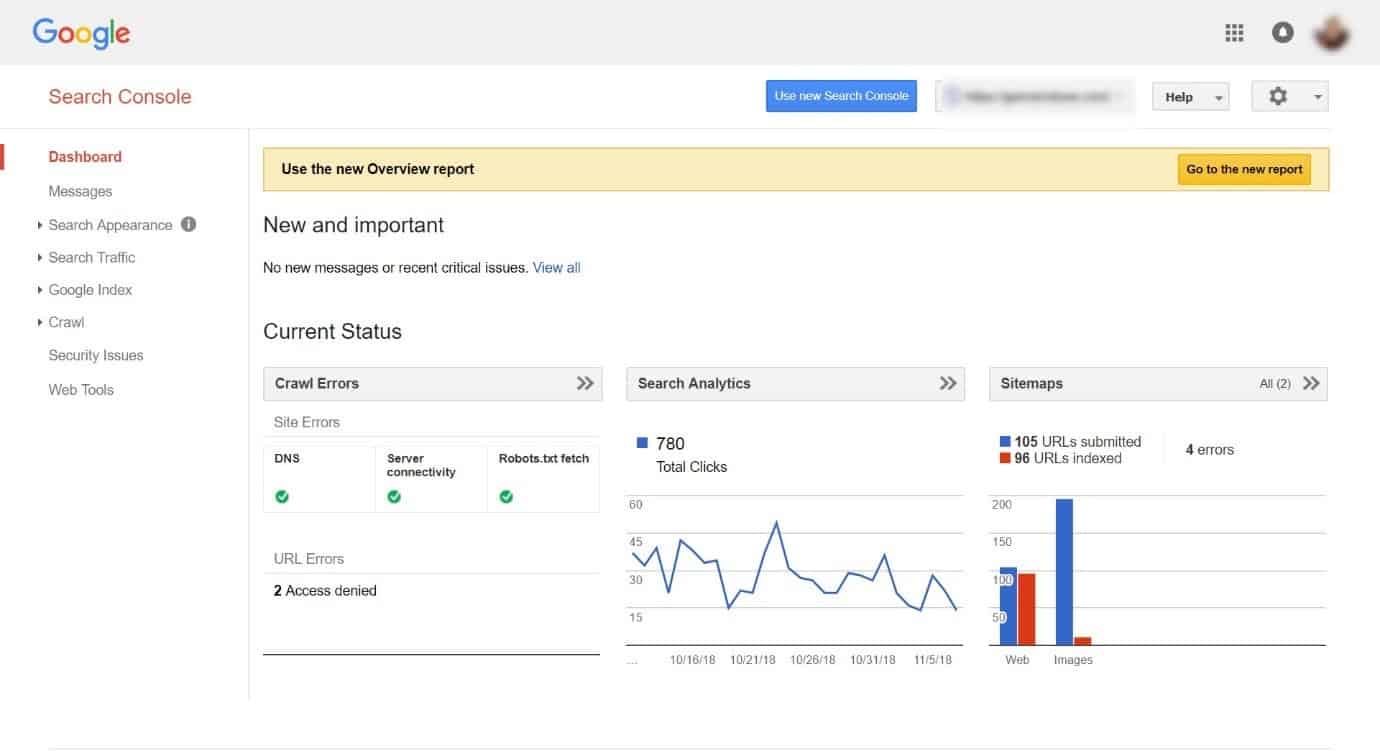The image size is (1380, 751).
Task: Click the 10/21/18 axis date label
Action: [x=753, y=660]
